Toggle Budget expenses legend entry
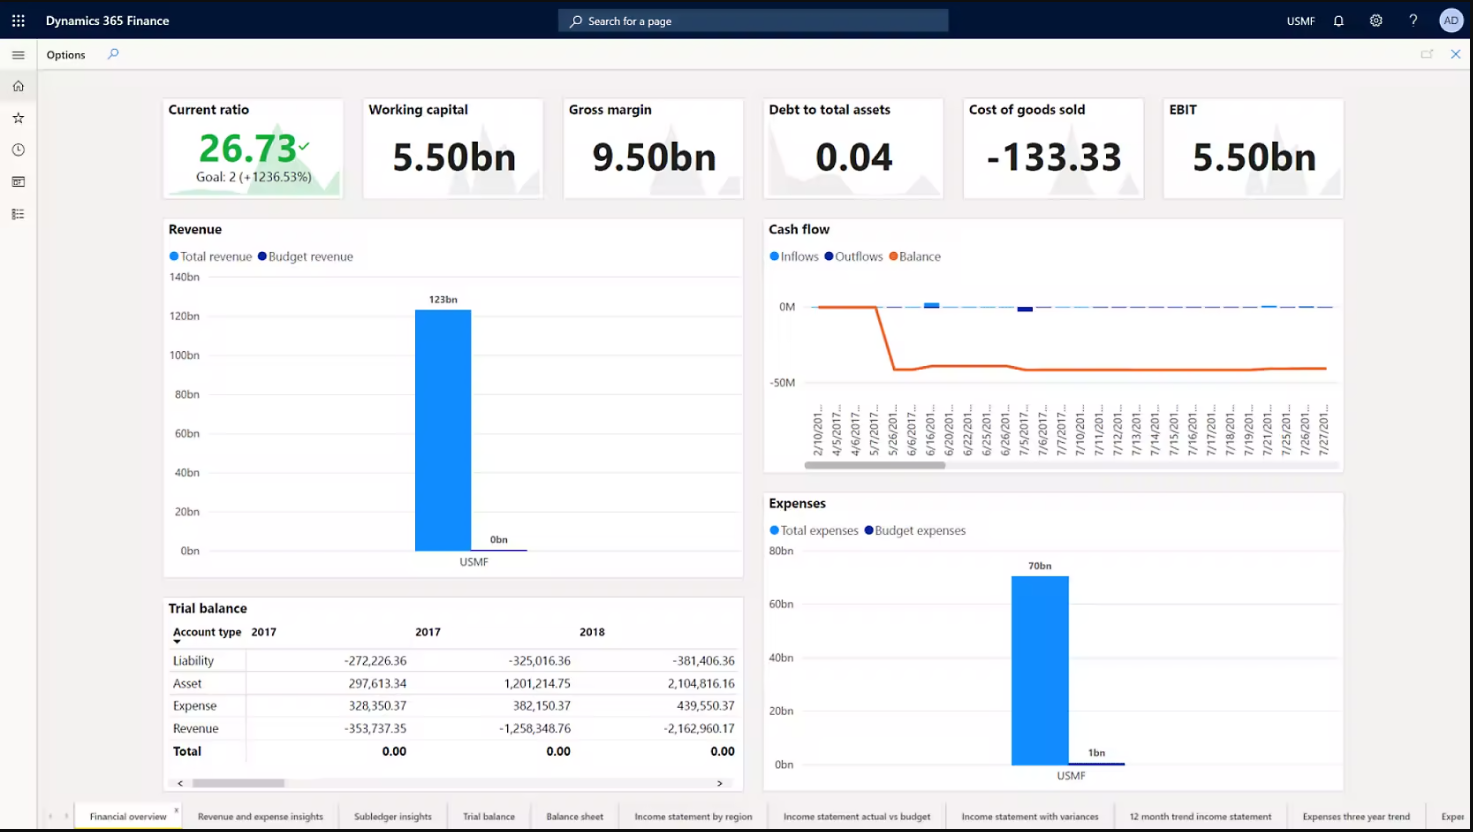 point(915,531)
